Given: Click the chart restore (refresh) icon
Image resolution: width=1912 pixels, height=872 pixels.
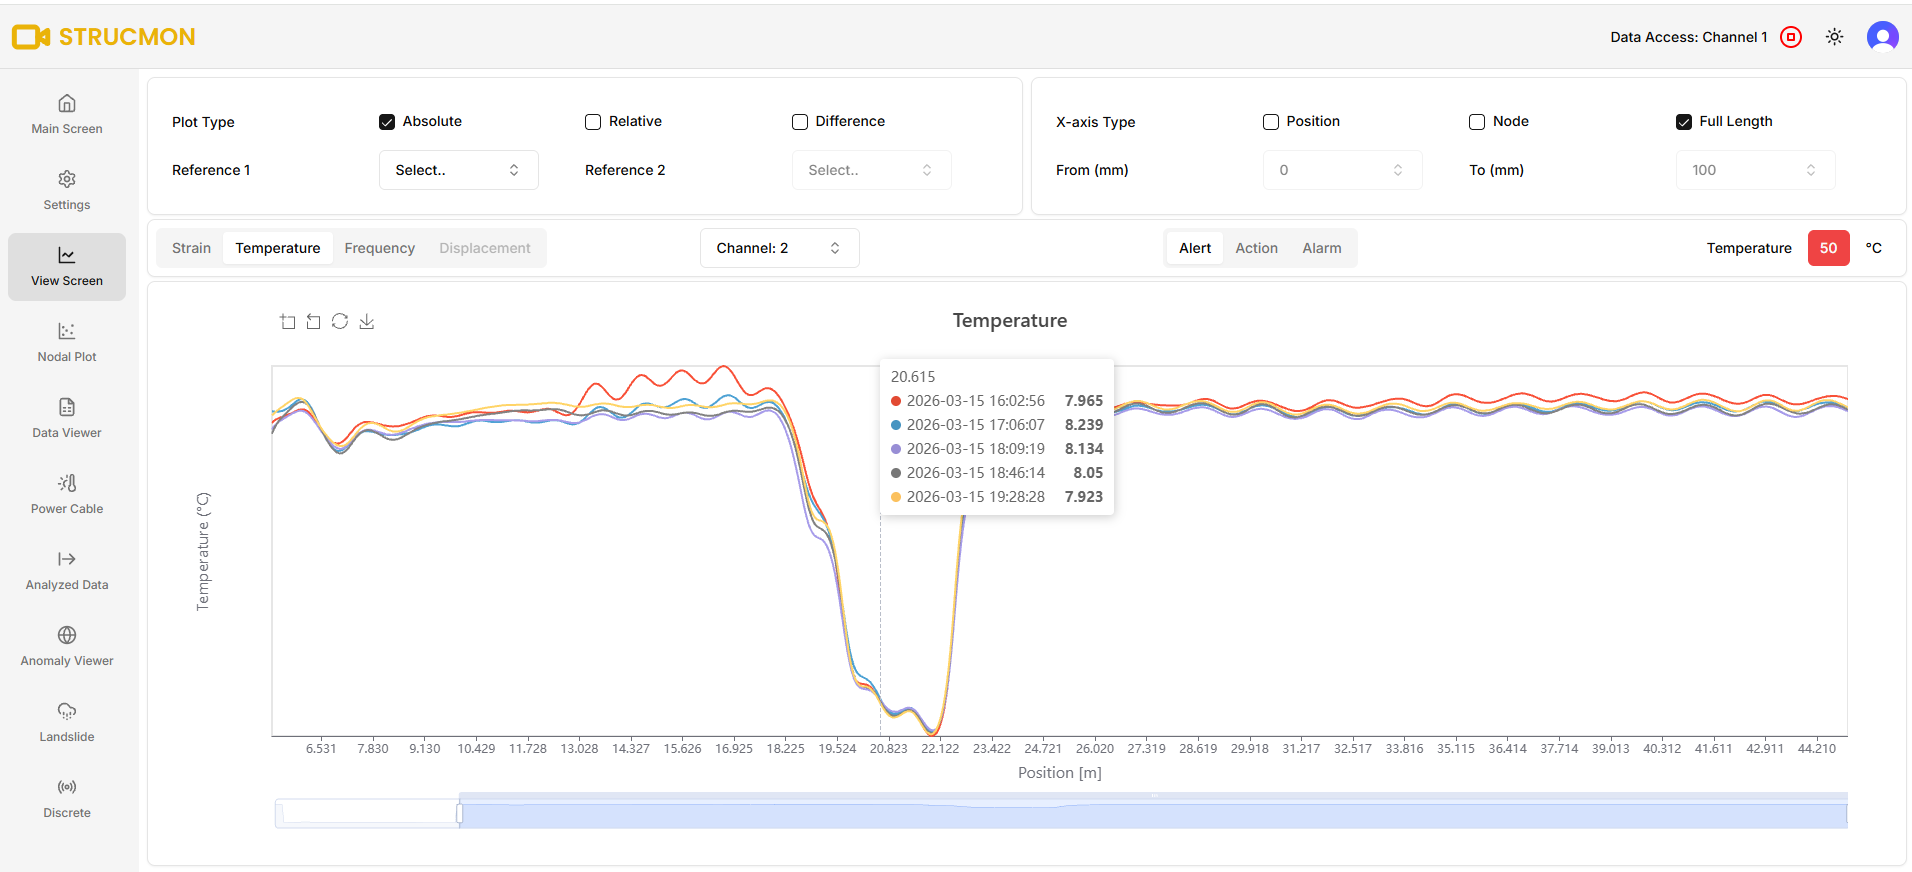Looking at the screenshot, I should click(340, 321).
